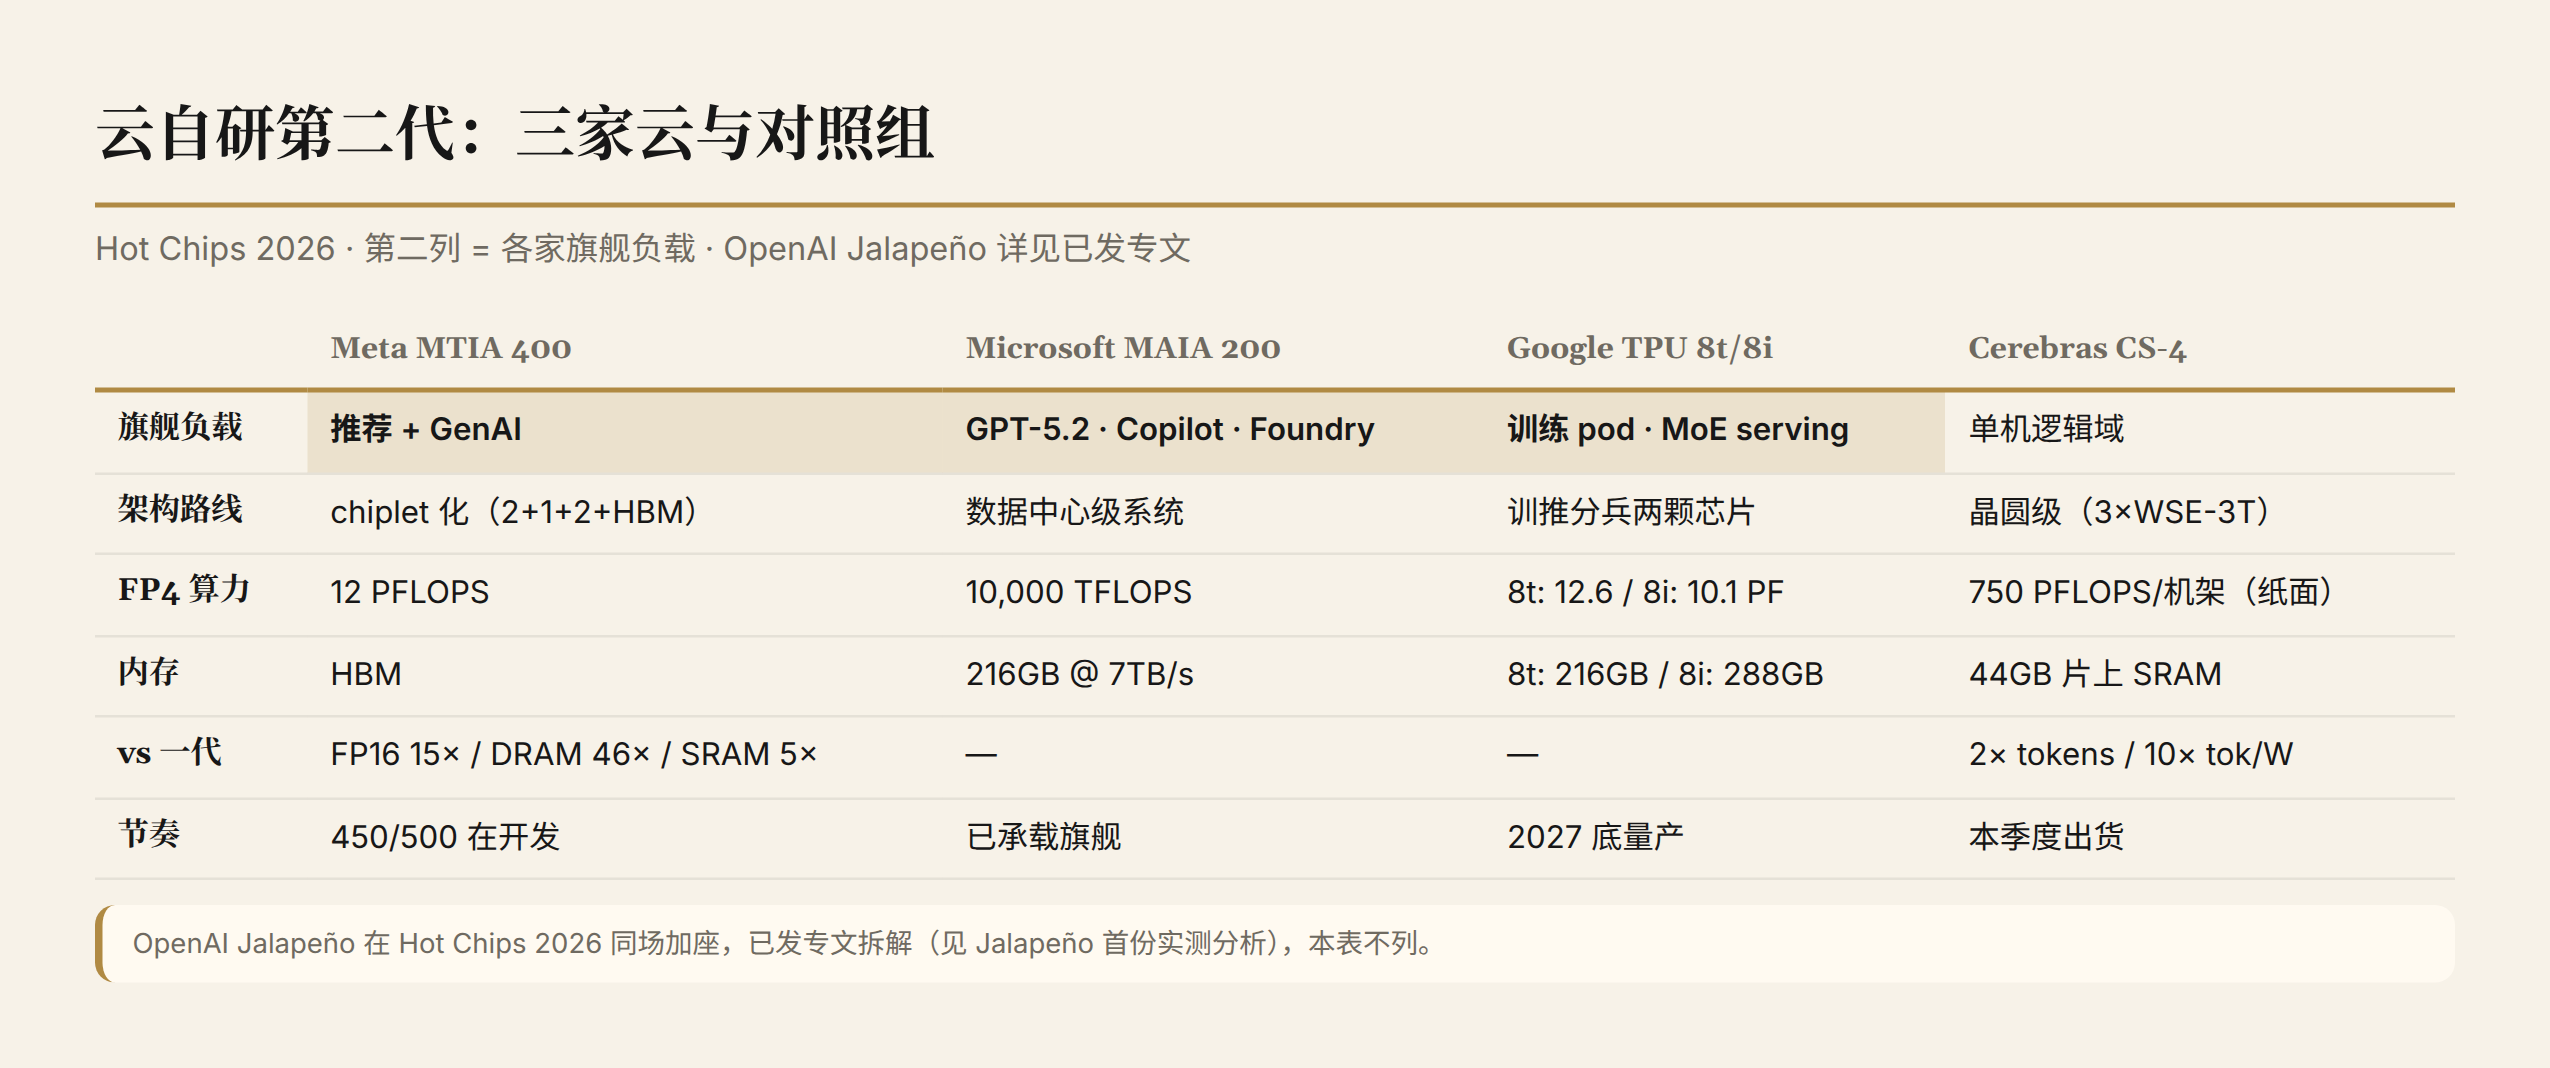Click the 已承载旗舰 cell
The image size is (2550, 1068).
(1213, 838)
